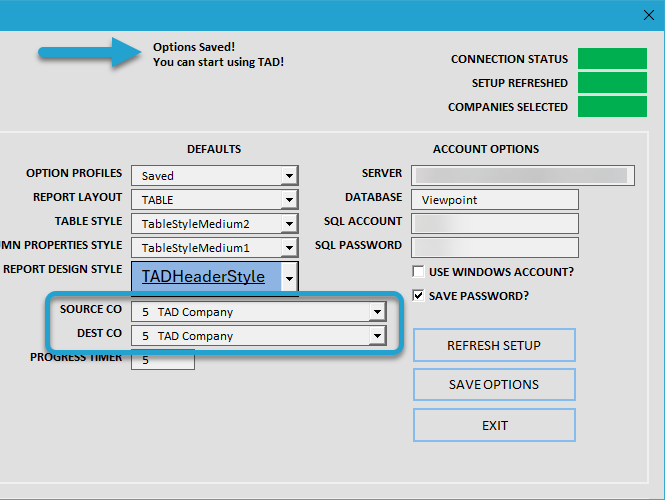Click '5 TAD Company' in Dest Co
Screen dimensions: 665x500
point(187,336)
